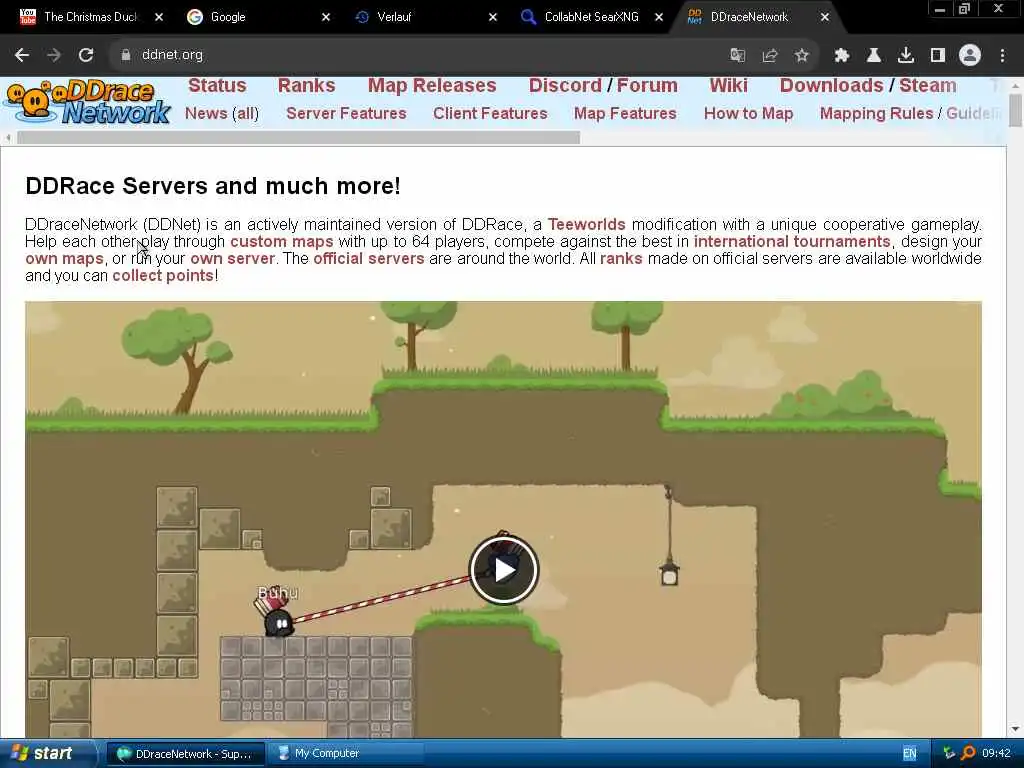1024x768 pixels.
Task: Close the Verlauf tab
Action: coord(493,17)
